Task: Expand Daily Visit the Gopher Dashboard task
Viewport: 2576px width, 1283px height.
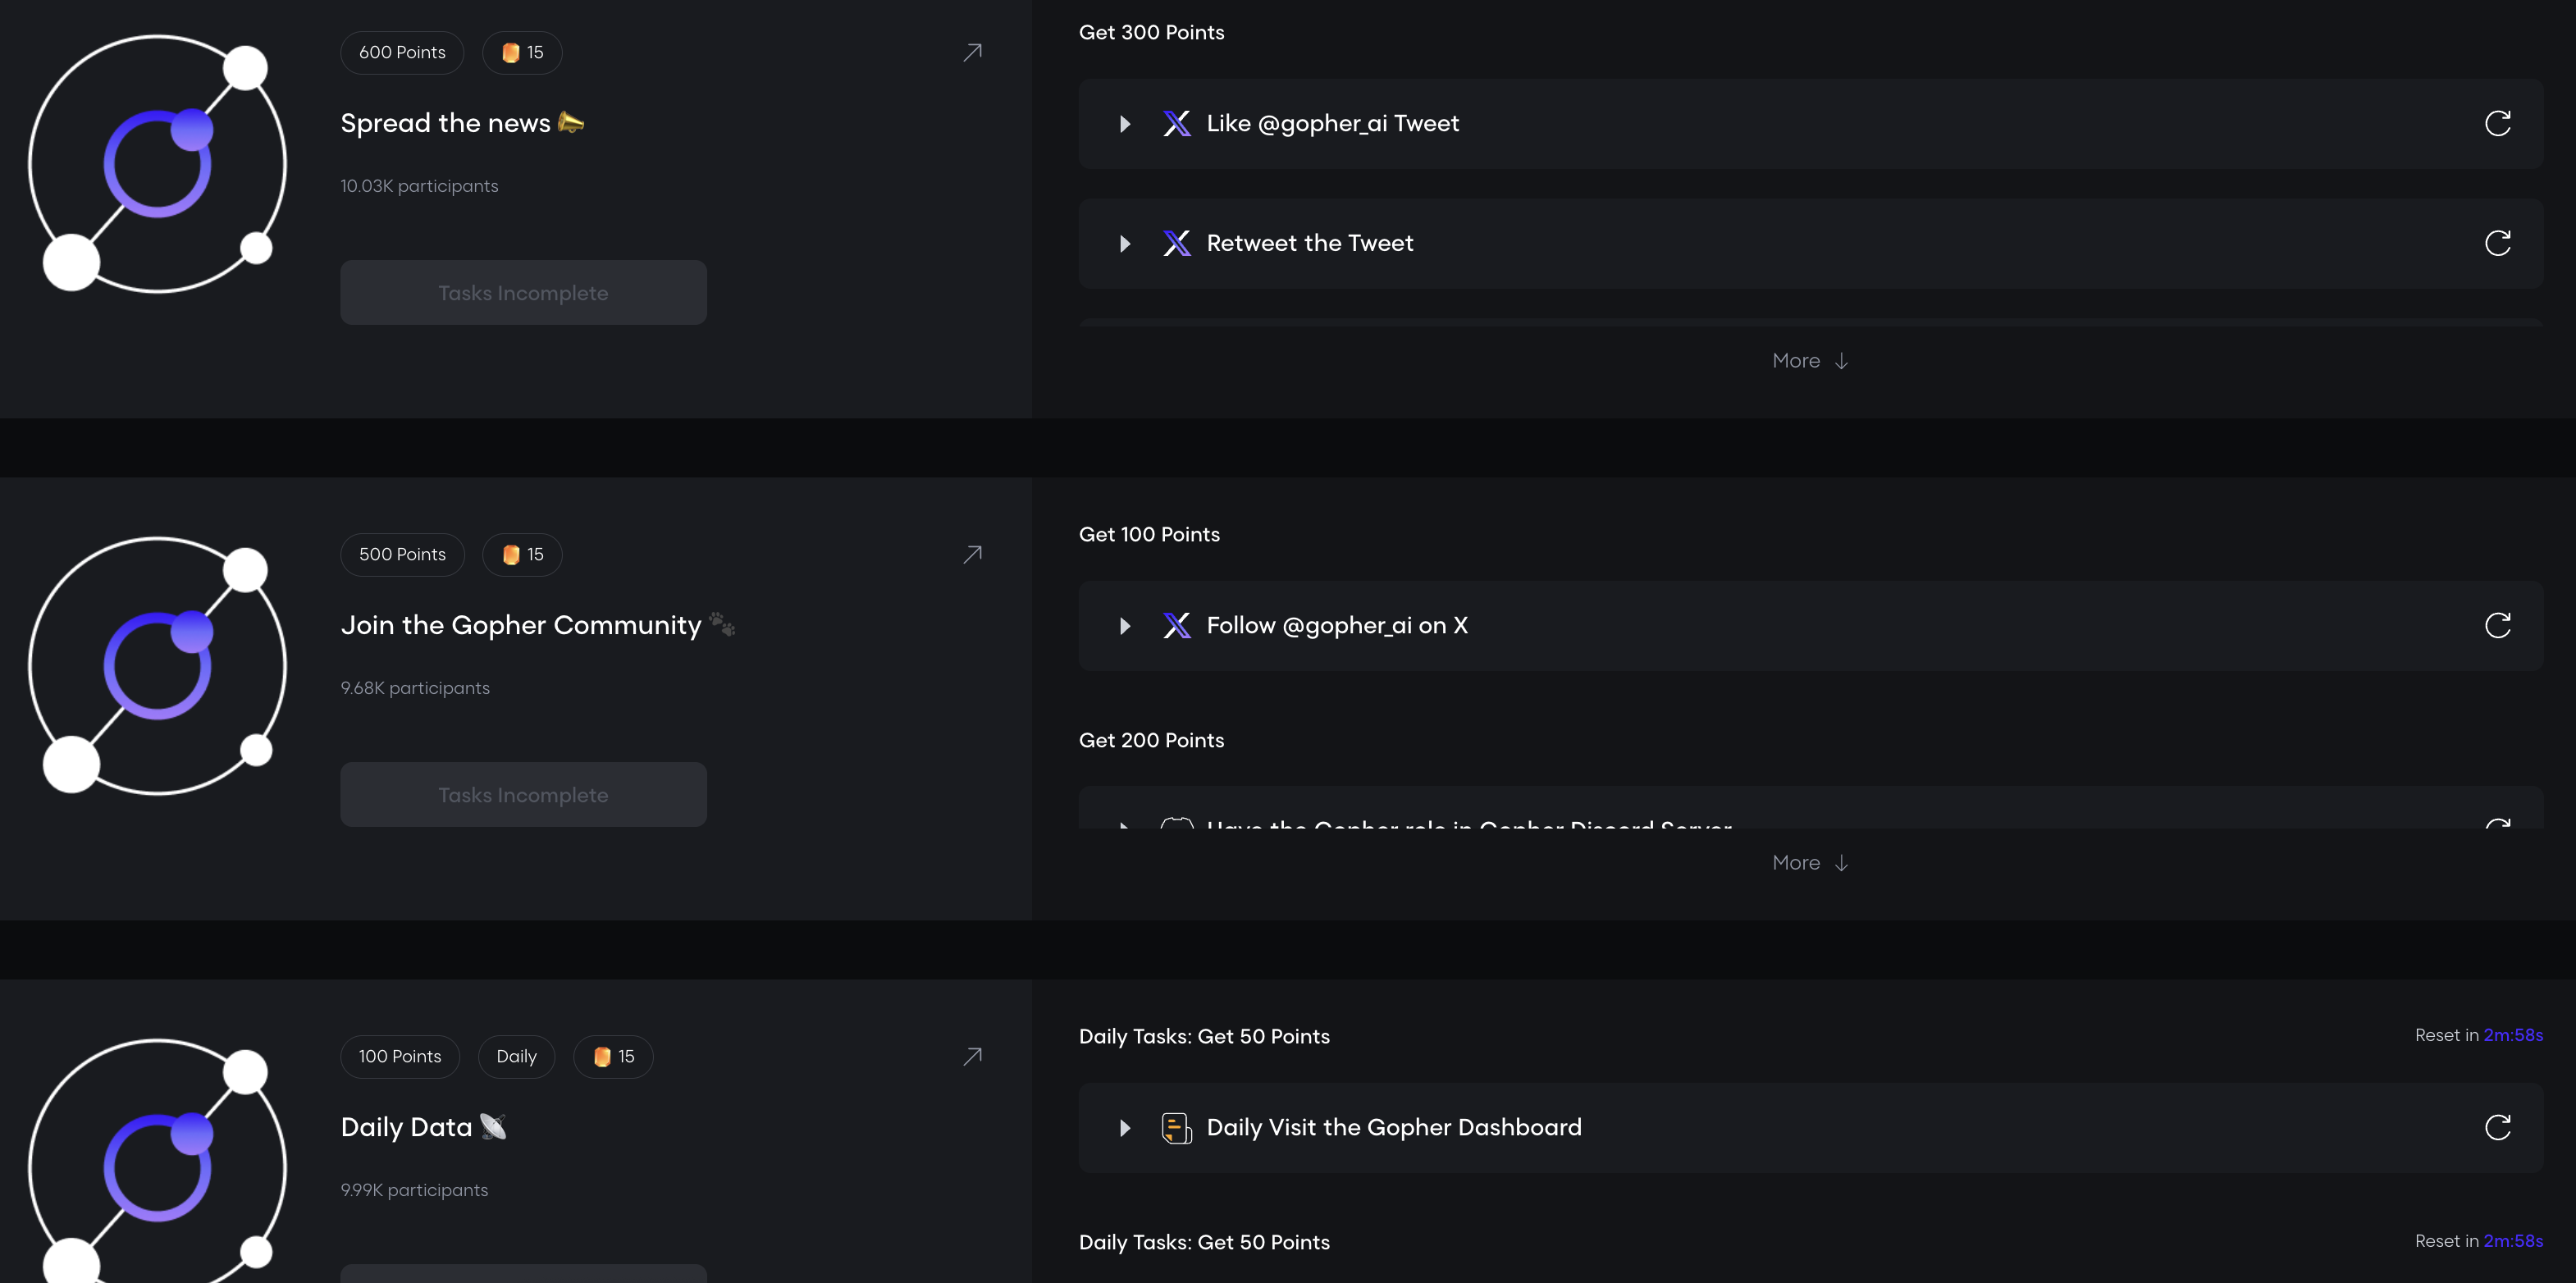Action: pos(1125,1128)
